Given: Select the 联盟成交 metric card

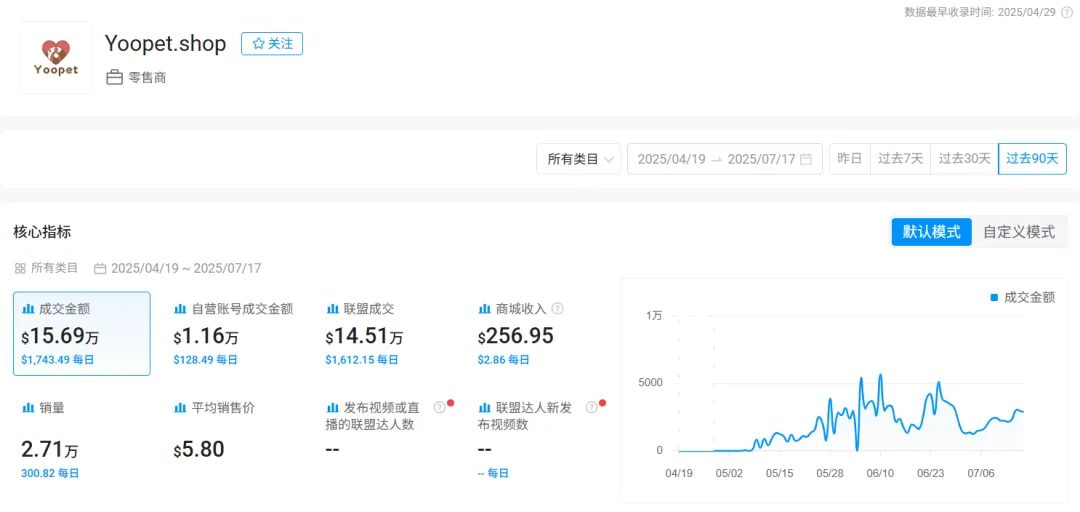Looking at the screenshot, I should 386,334.
